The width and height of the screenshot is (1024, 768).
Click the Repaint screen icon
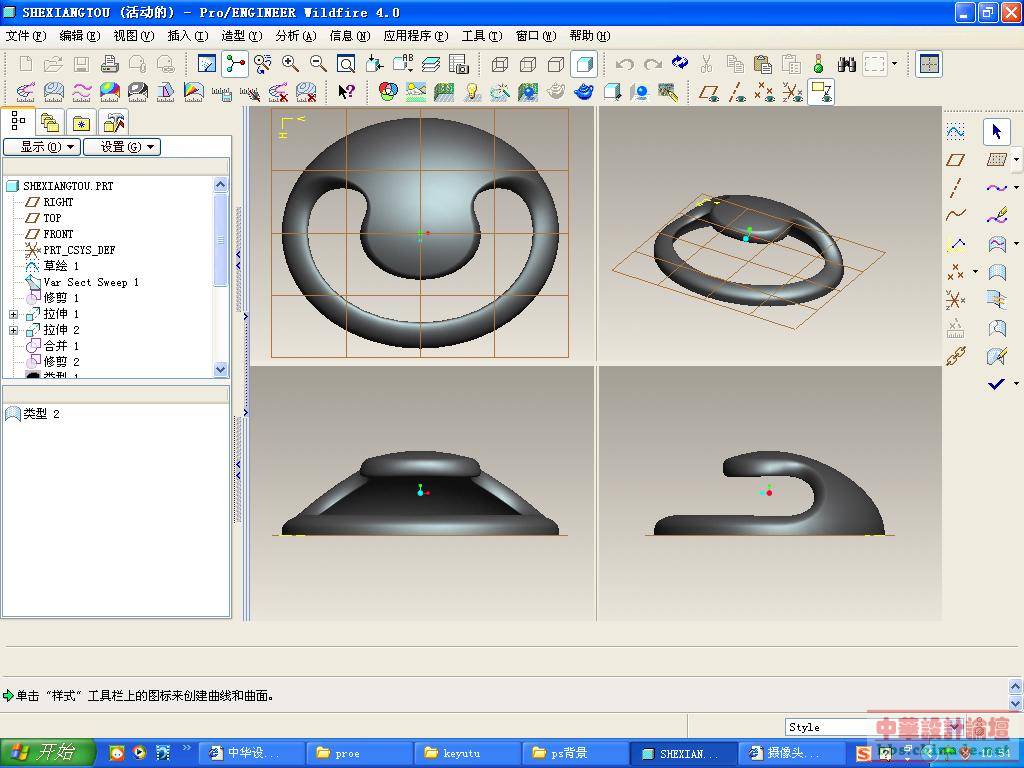pos(207,64)
